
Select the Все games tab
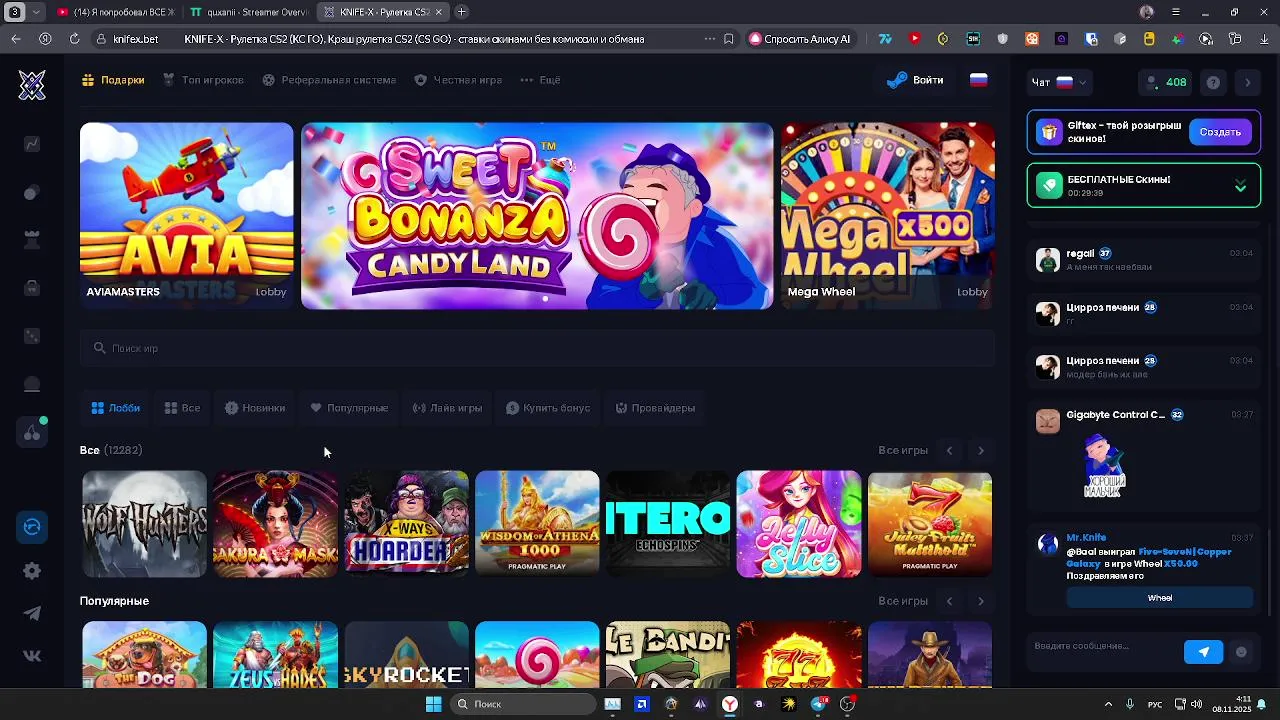point(182,408)
